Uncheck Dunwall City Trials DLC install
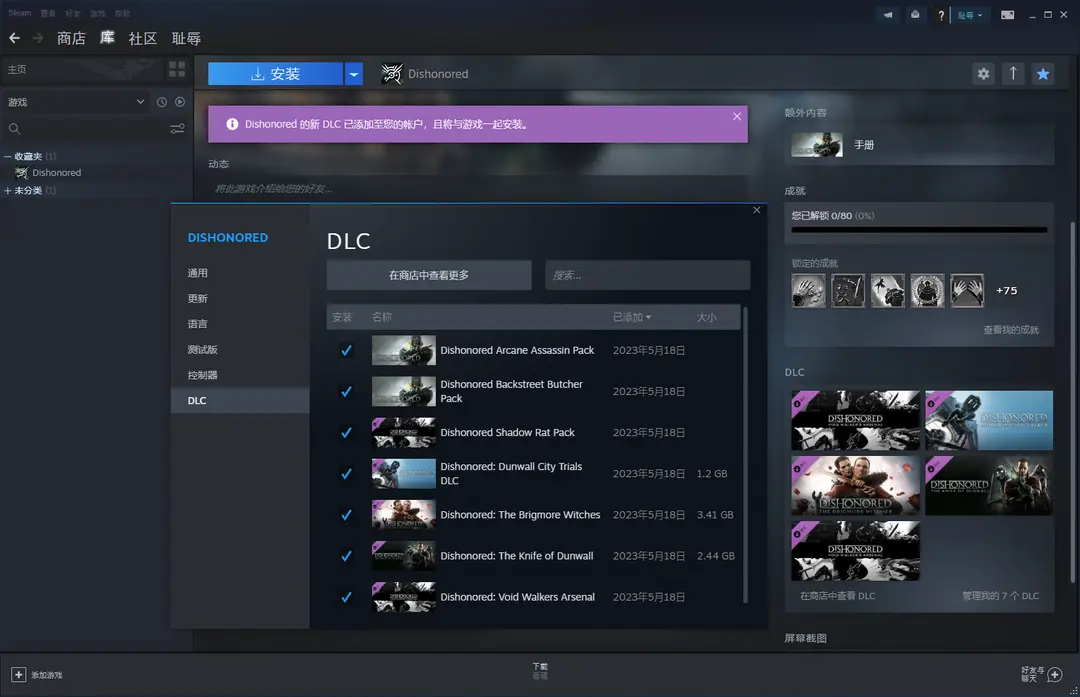The image size is (1080, 697). (346, 474)
